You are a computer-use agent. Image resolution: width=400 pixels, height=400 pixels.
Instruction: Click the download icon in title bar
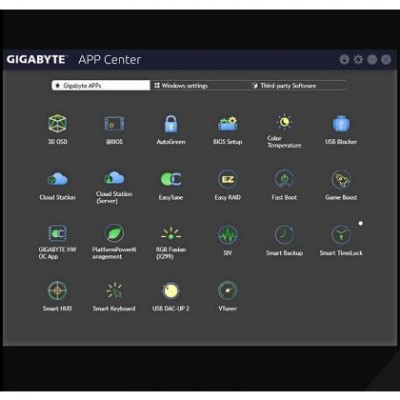pos(344,60)
